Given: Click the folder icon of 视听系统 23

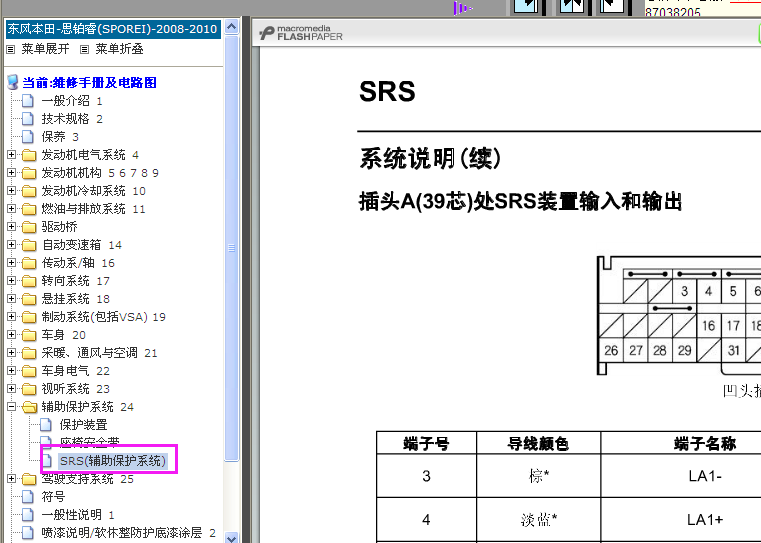Looking at the screenshot, I should pyautogui.click(x=29, y=389).
